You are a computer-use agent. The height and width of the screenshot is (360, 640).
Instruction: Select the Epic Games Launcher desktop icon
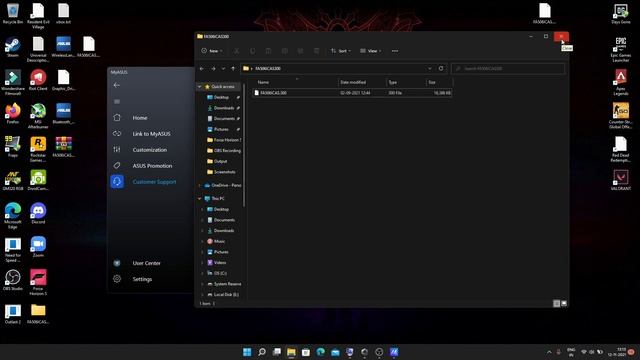coord(620,49)
